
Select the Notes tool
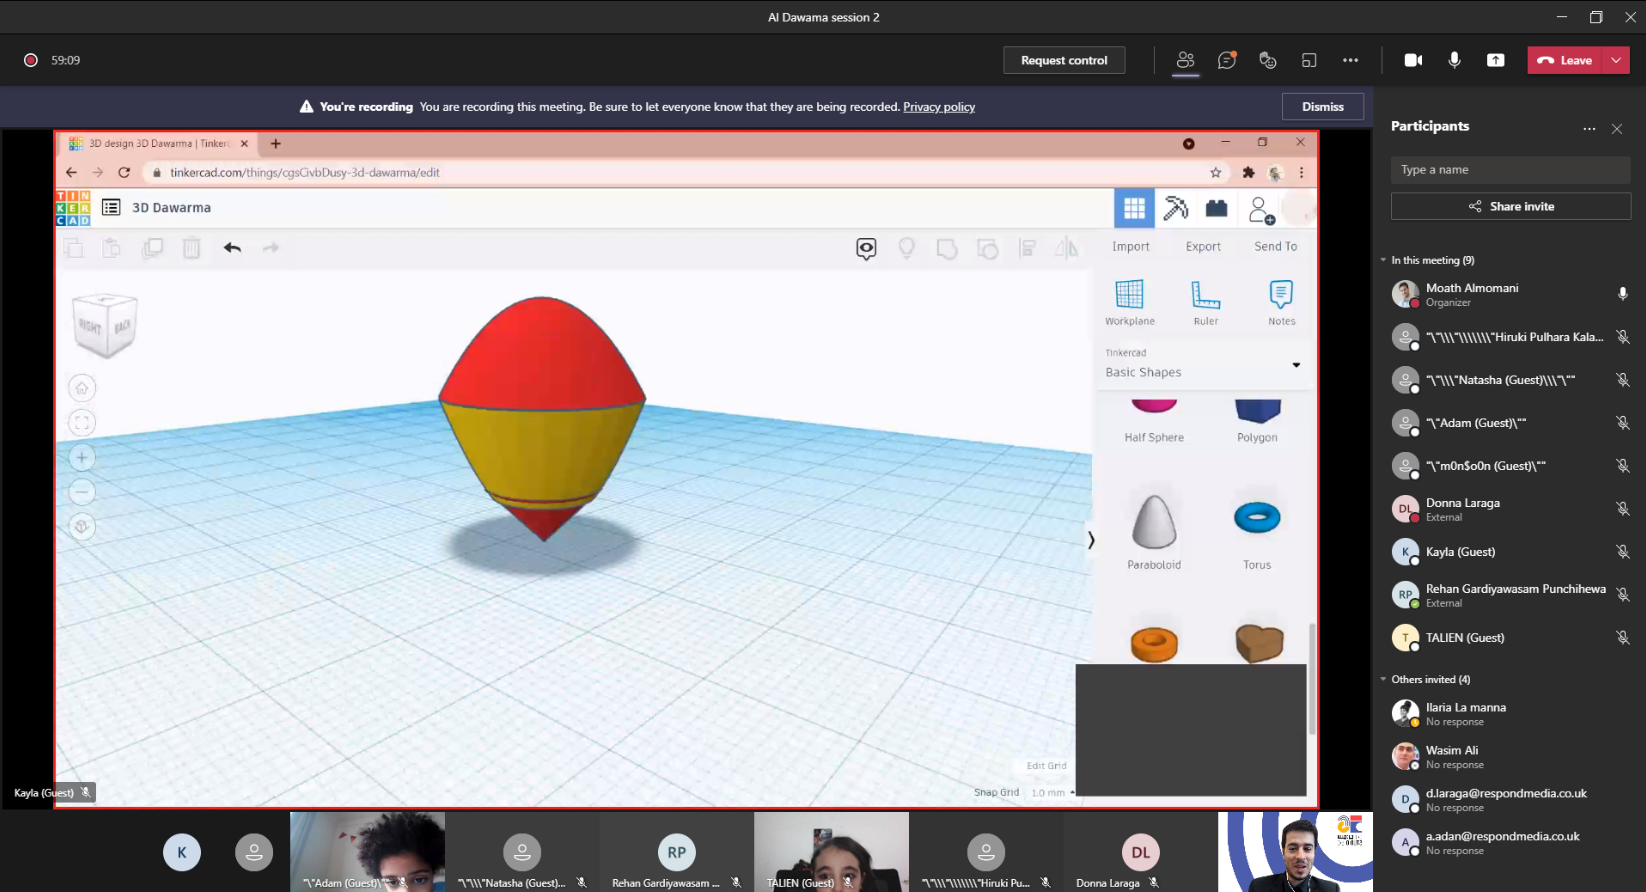(1282, 303)
